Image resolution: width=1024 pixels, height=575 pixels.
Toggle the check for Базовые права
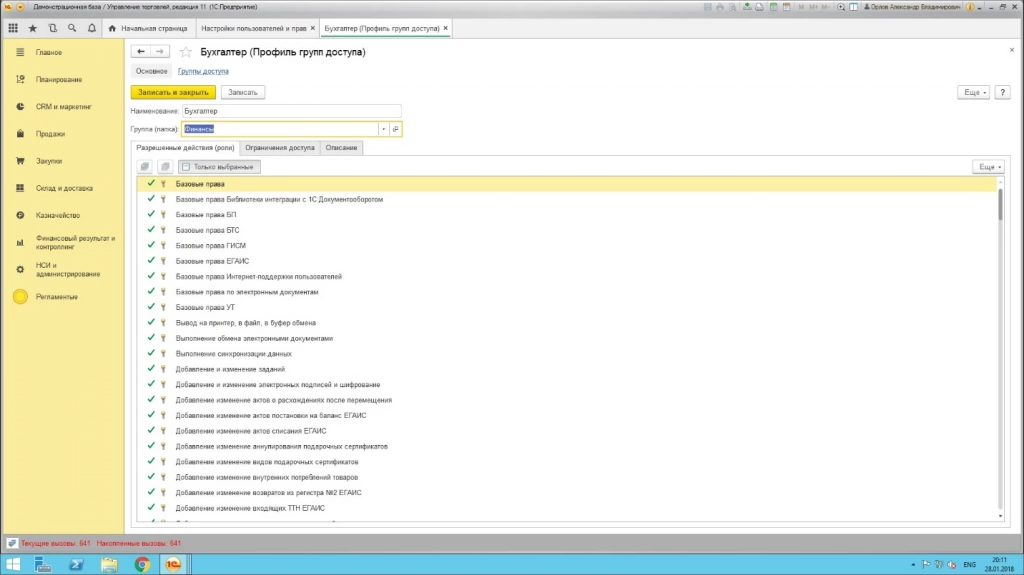point(151,184)
